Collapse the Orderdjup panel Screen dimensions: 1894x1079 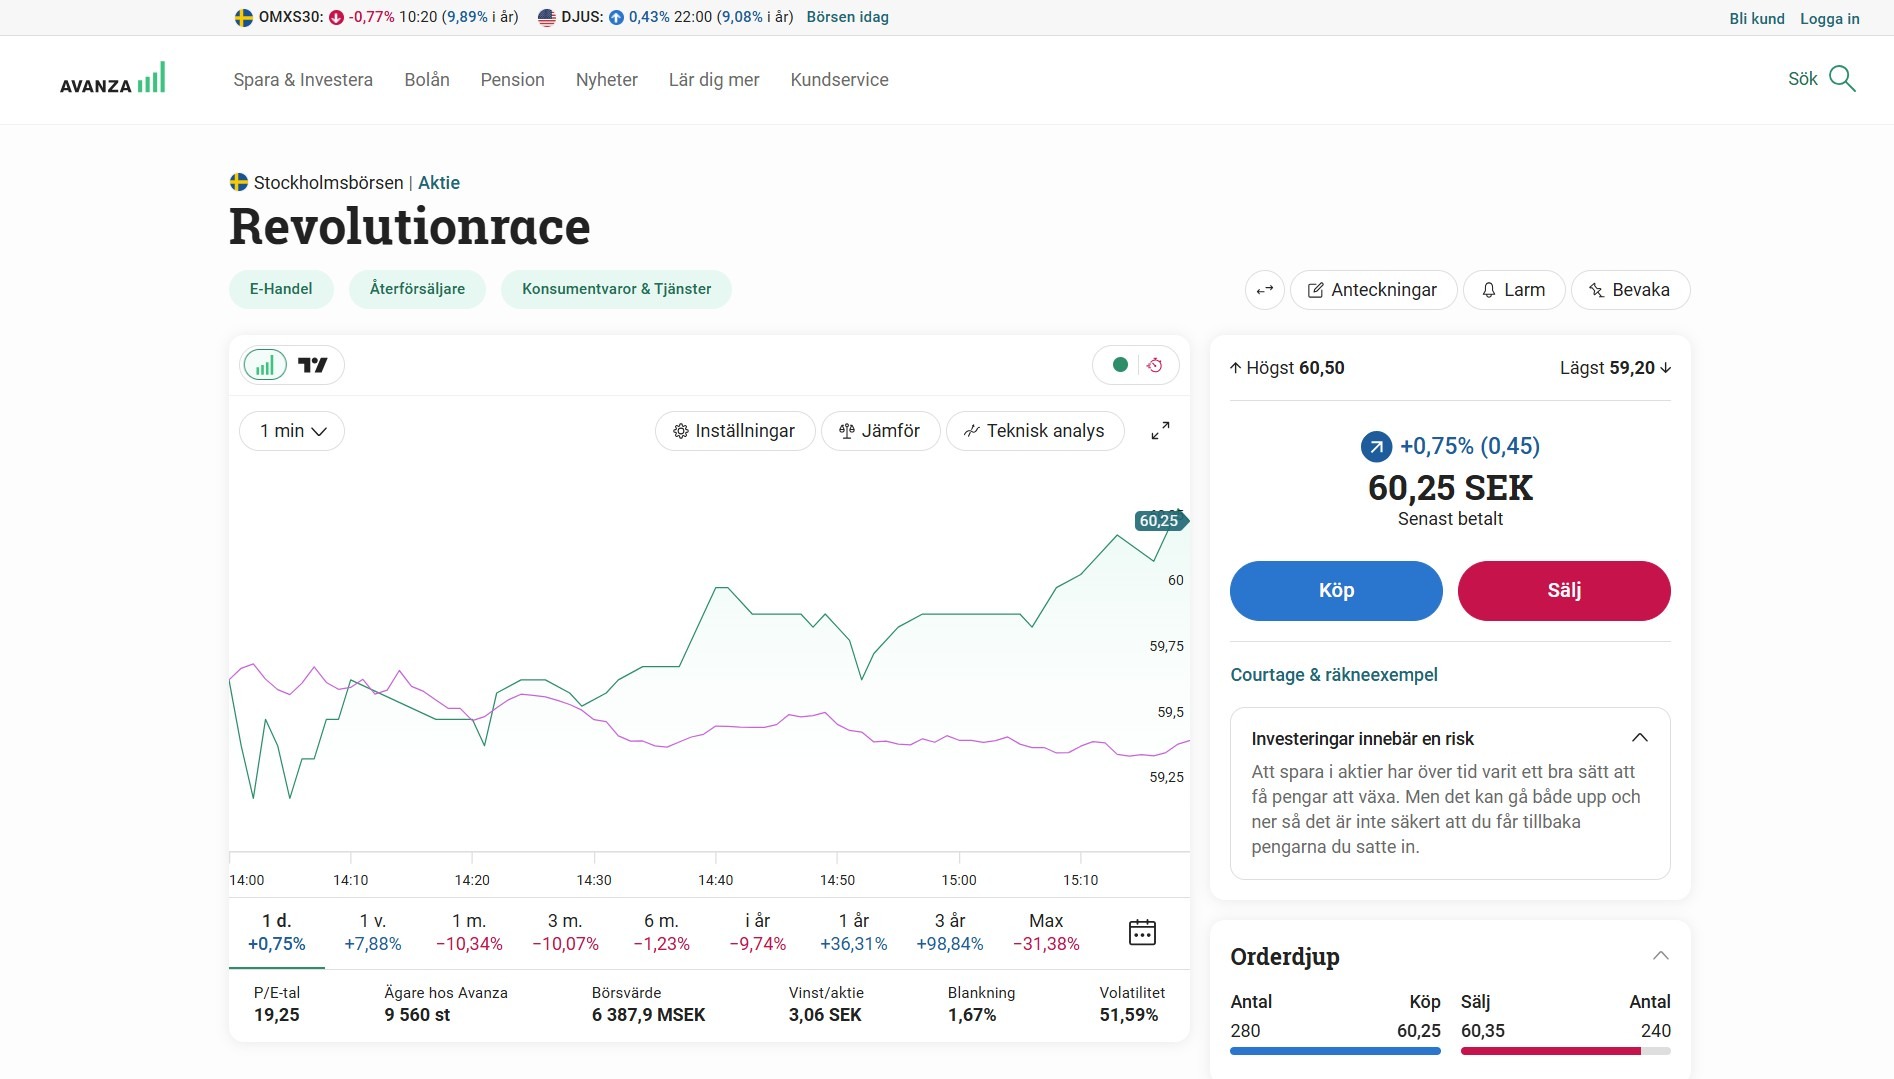pos(1661,956)
